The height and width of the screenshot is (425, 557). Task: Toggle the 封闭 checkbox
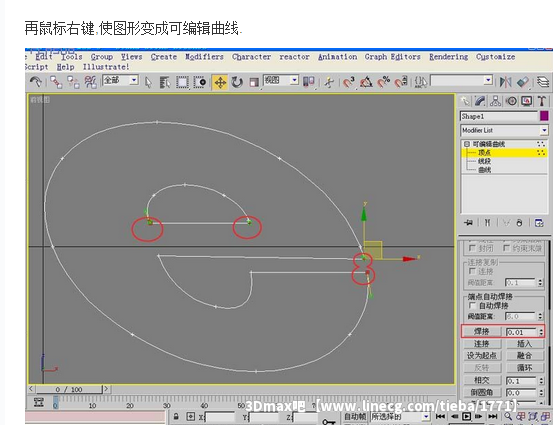[x=472, y=248]
